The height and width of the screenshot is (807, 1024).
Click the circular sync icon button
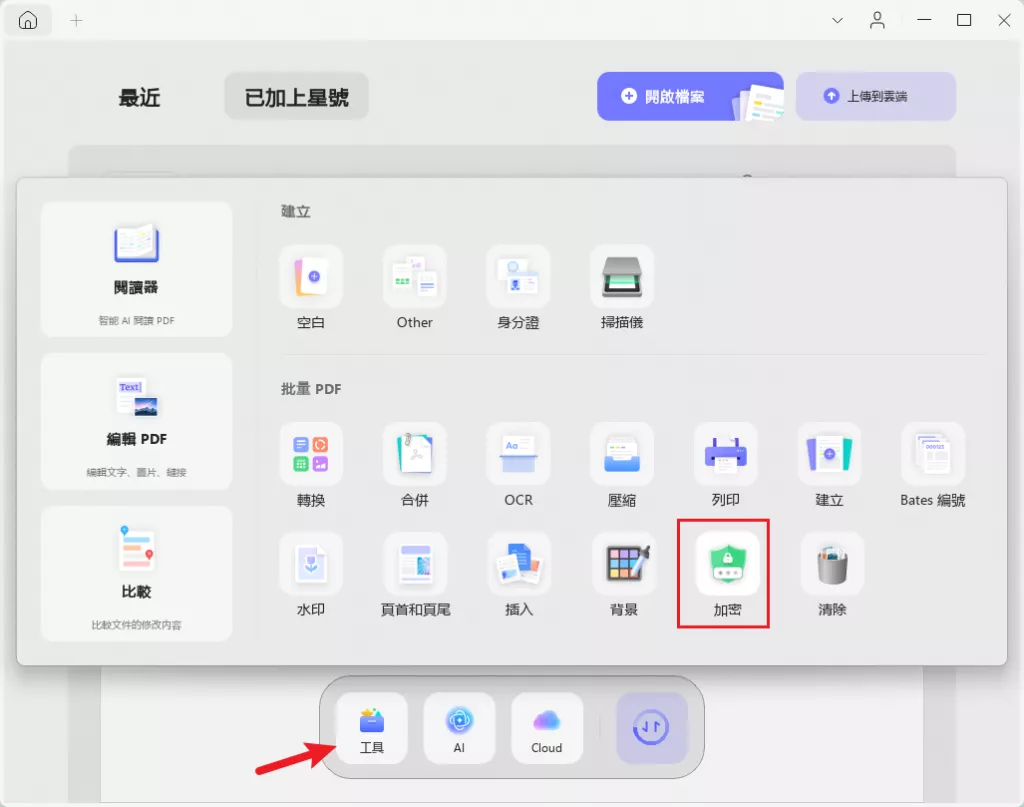(x=651, y=728)
